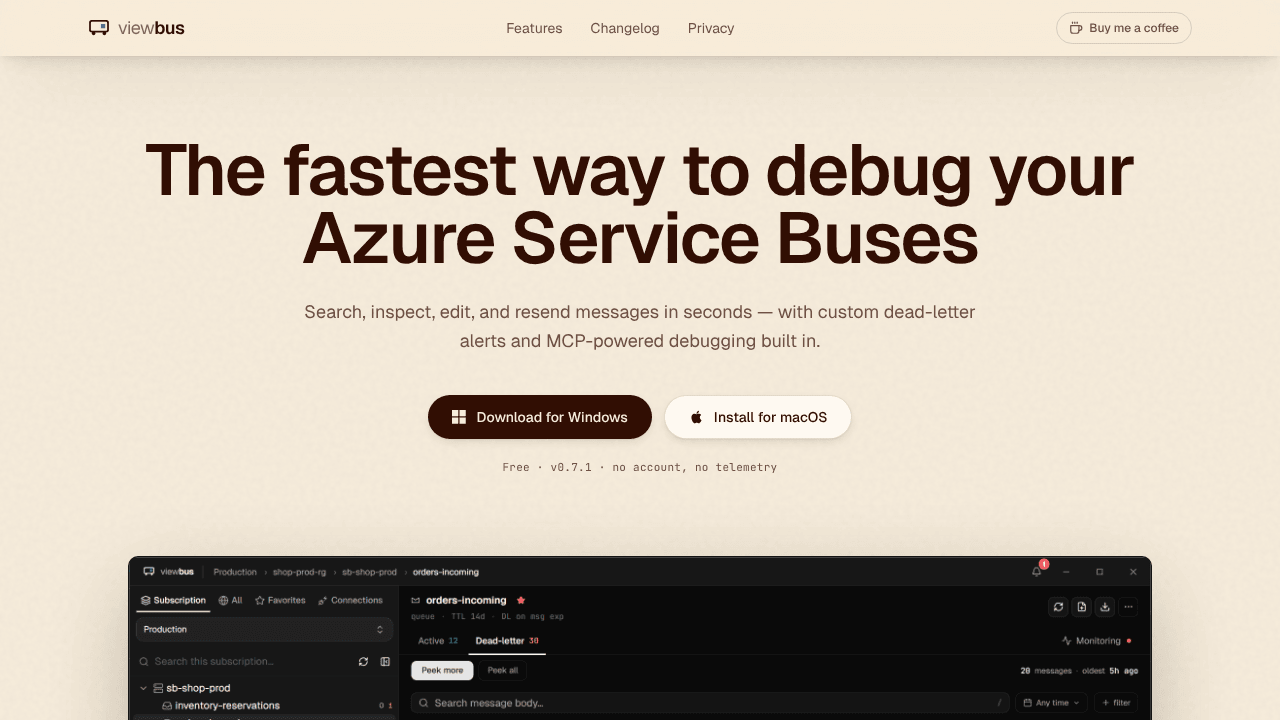
Task: Open the three-dot more options menu
Action: [x=1128, y=607]
